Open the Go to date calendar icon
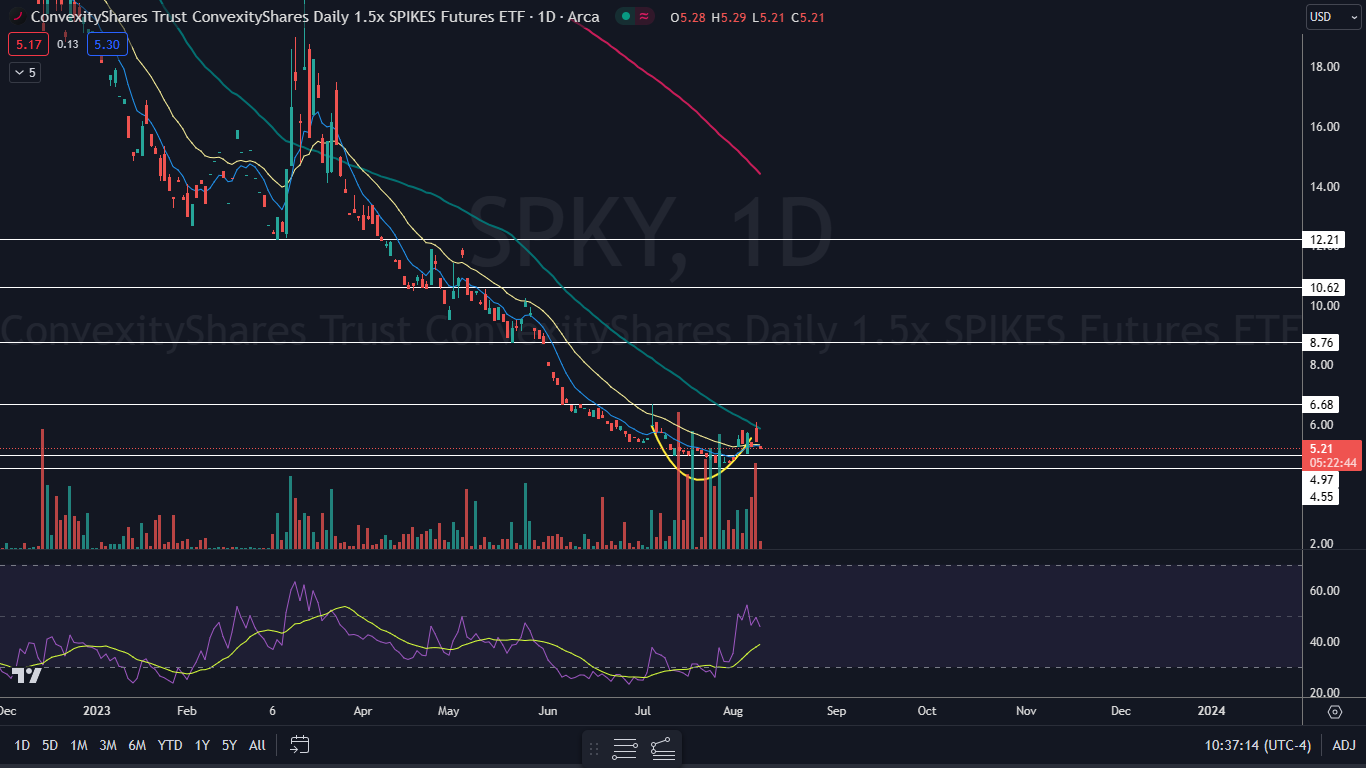The image size is (1366, 768). pyautogui.click(x=300, y=745)
